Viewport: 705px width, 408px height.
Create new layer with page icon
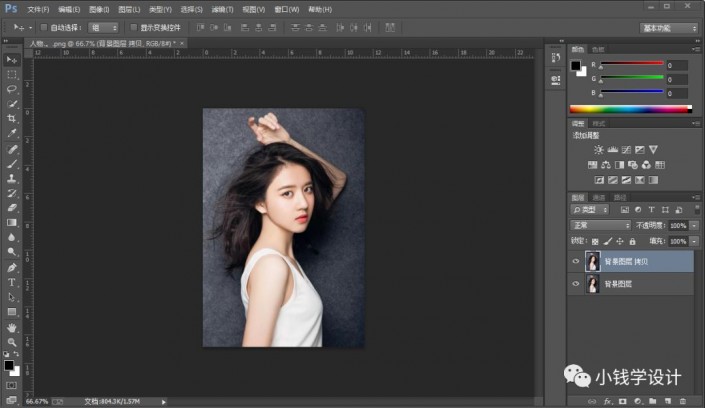point(668,401)
